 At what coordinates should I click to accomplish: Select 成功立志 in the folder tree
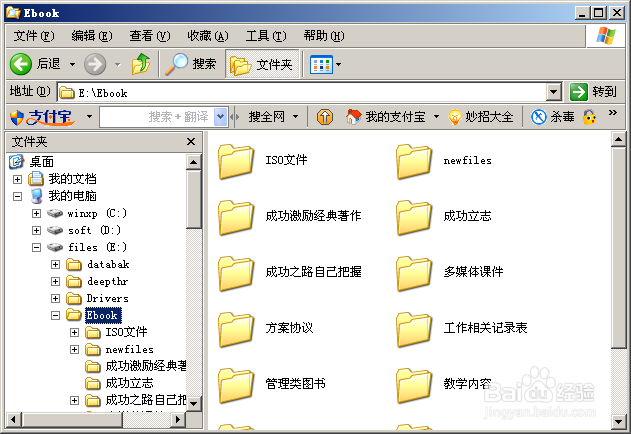point(129,383)
